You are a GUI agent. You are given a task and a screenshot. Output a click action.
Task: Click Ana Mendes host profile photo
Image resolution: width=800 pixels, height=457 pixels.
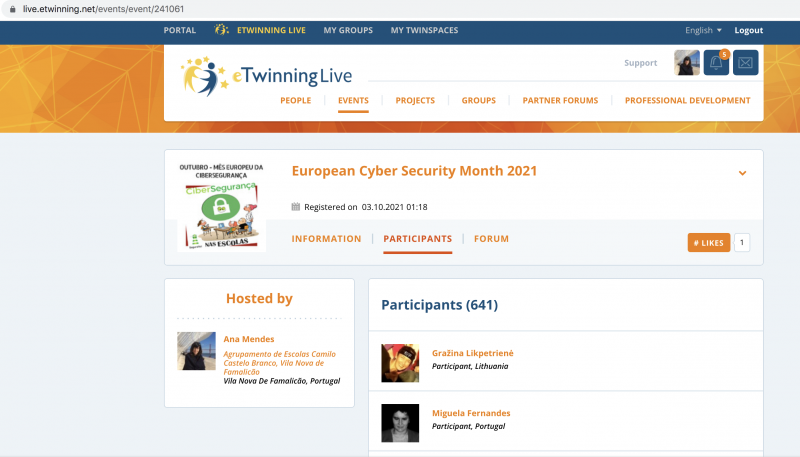(196, 351)
